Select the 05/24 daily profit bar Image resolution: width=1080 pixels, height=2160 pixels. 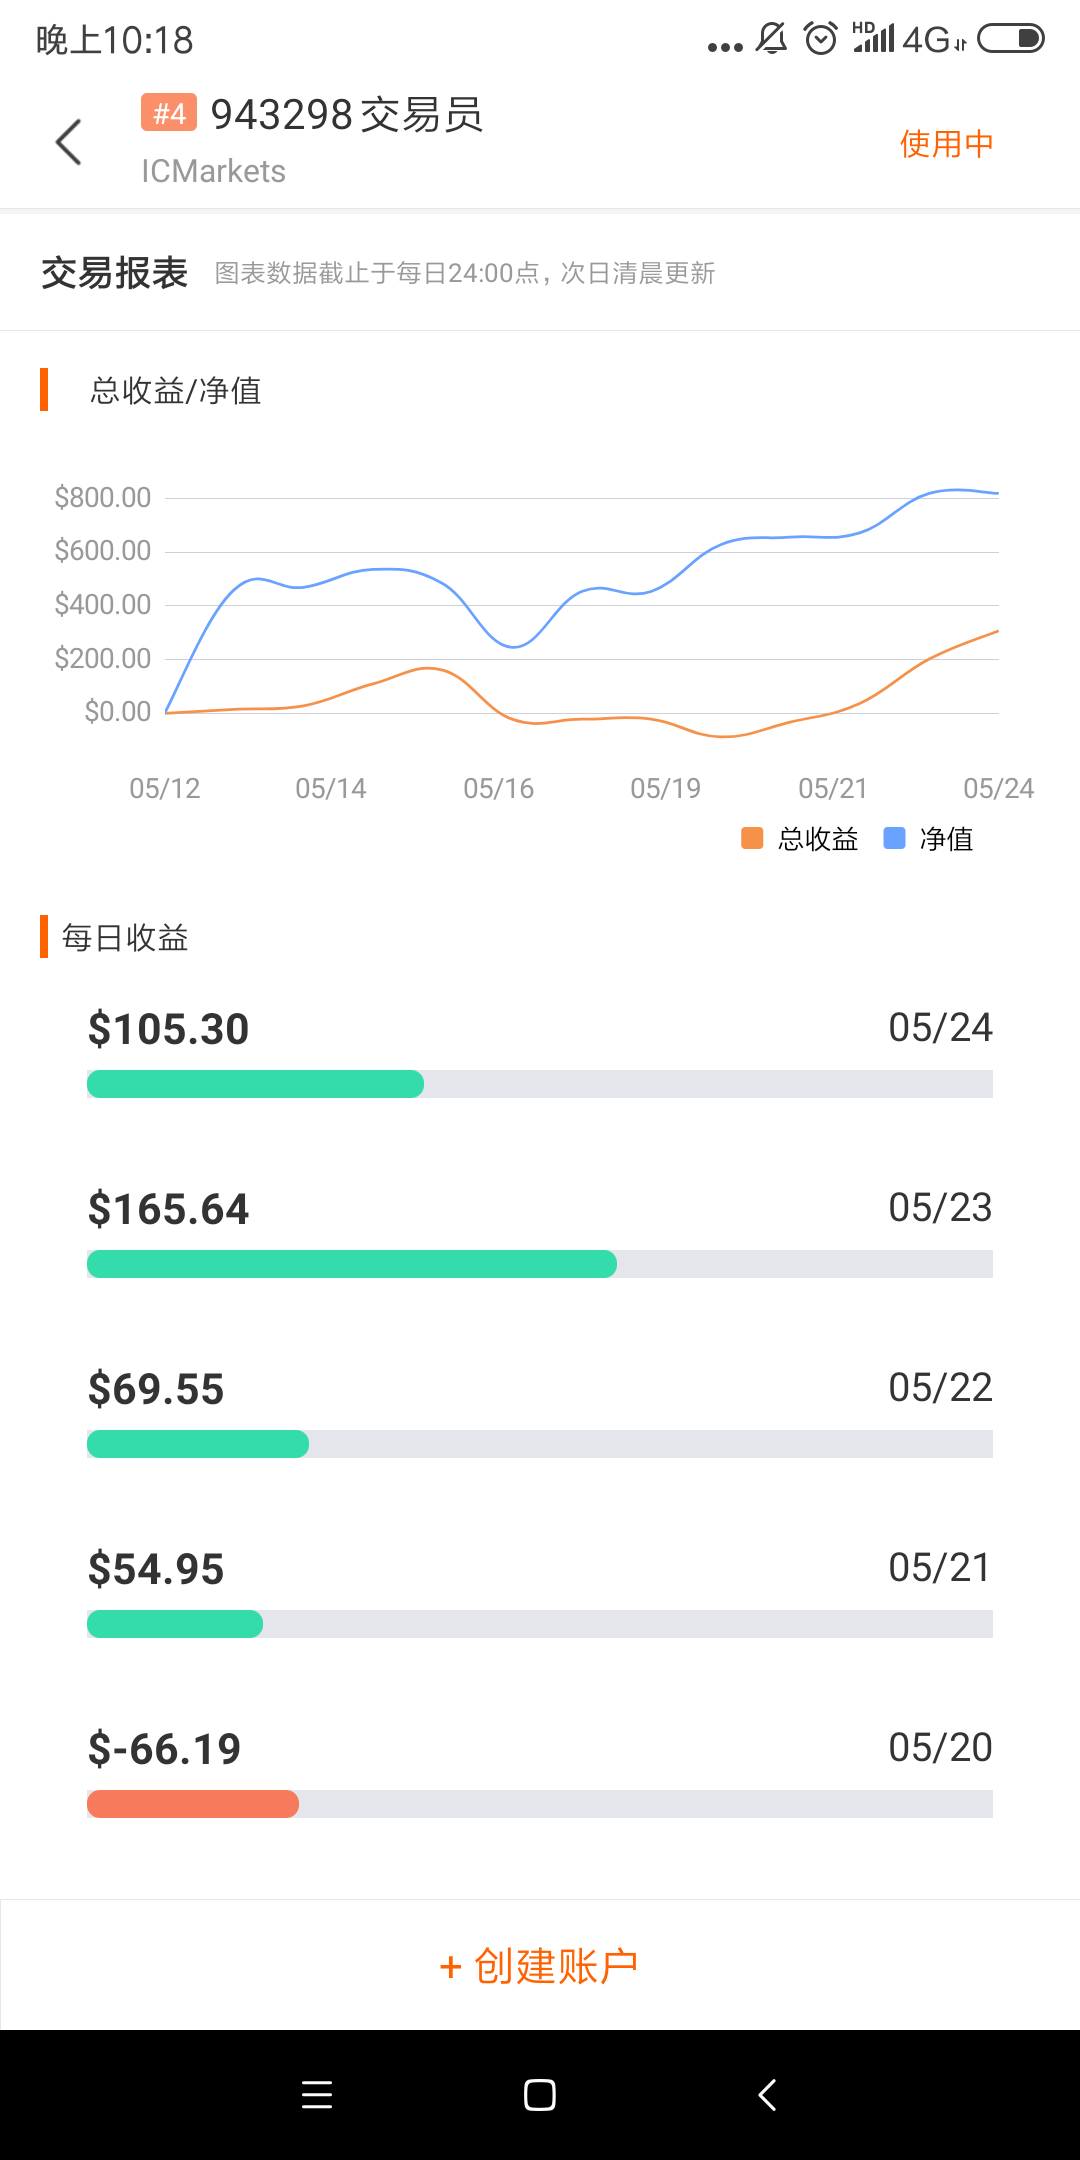(x=540, y=1084)
